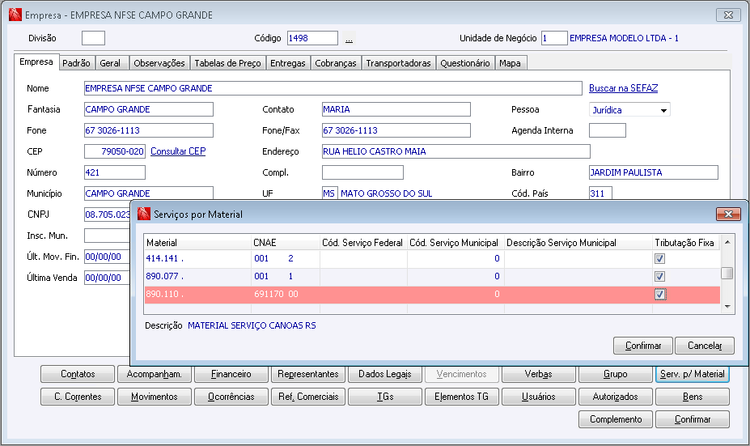Click the Buscar na SEFAZ link

coord(623,88)
